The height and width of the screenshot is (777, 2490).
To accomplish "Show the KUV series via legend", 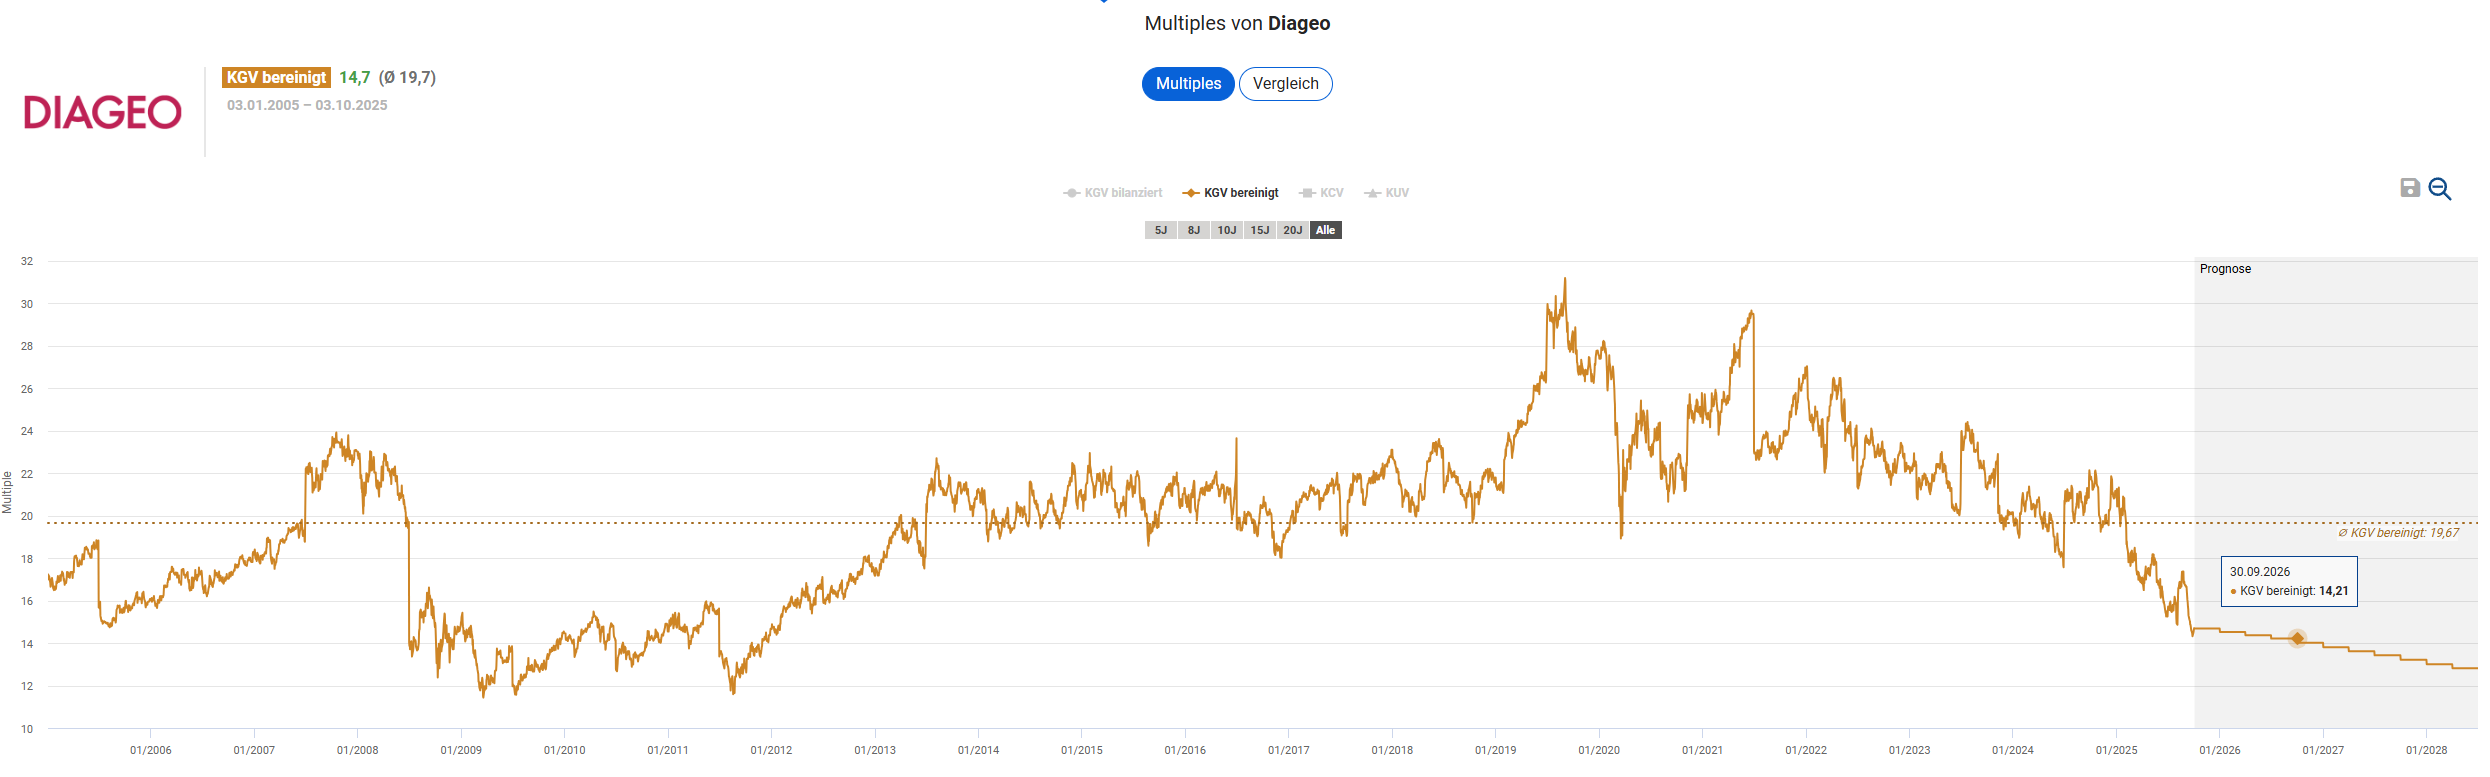I will click(x=1387, y=193).
